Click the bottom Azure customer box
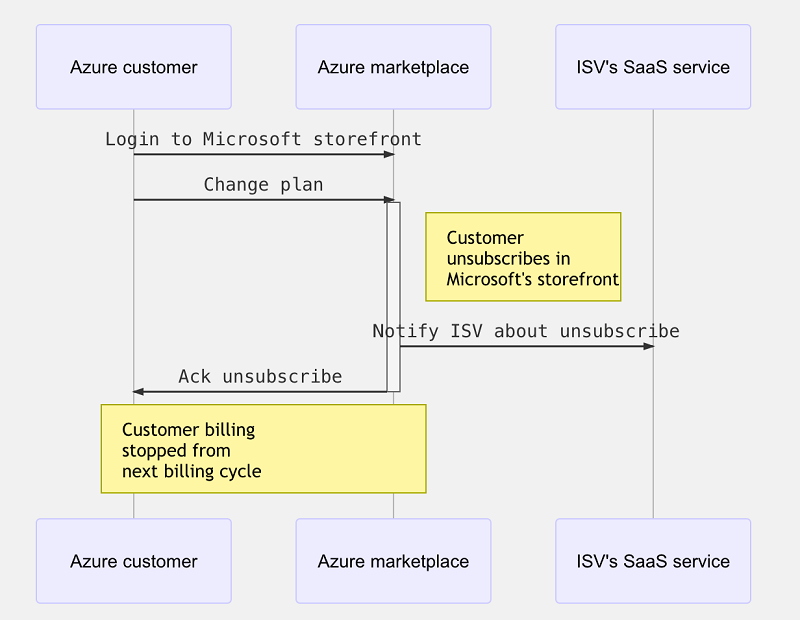The width and height of the screenshot is (800, 620). [133, 561]
